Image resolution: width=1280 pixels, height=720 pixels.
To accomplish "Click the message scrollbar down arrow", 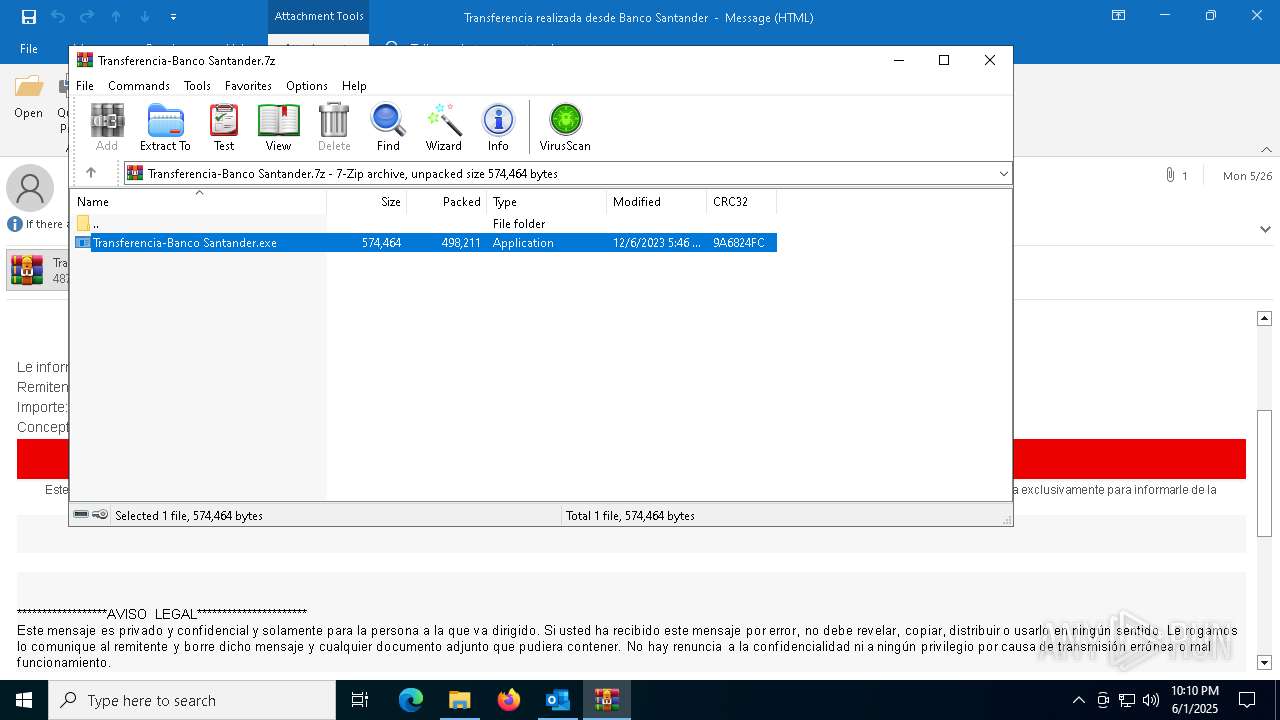I will (x=1264, y=662).
